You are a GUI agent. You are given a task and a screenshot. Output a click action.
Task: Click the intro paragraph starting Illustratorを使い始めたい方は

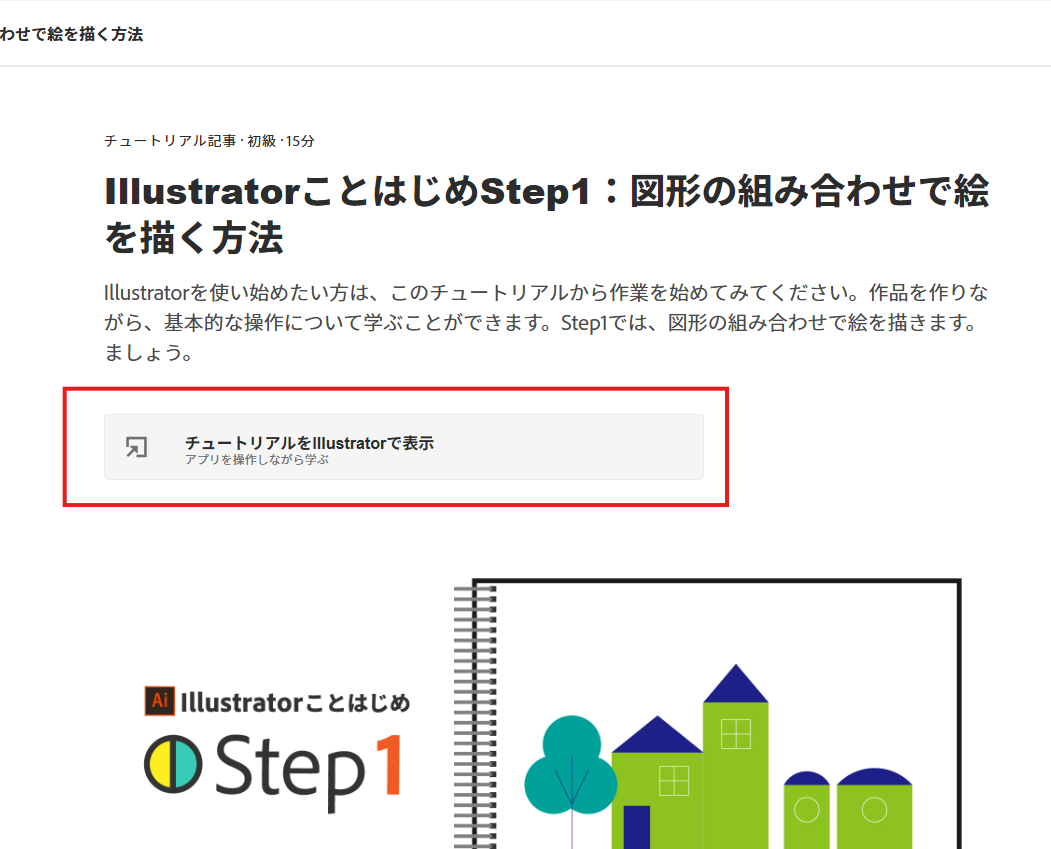(546, 322)
